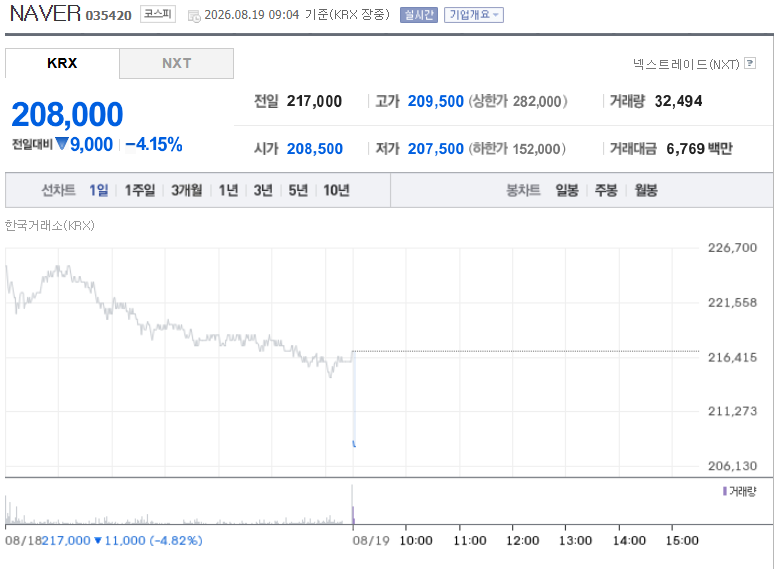Toggle the 실시간 real-time button
The width and height of the screenshot is (774, 569).
click(419, 15)
